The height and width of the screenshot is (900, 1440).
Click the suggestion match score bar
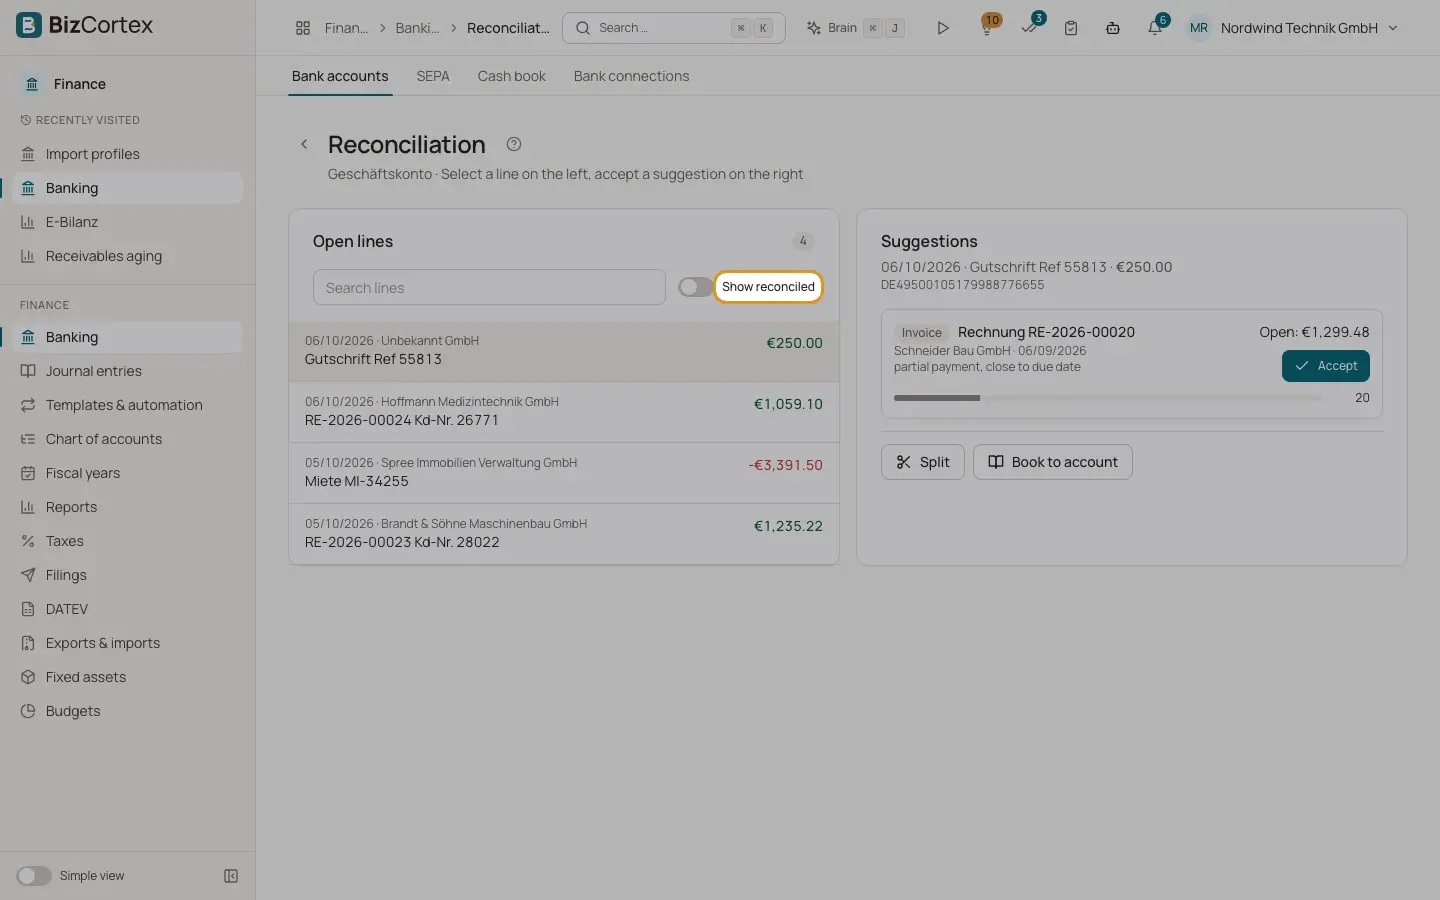1109,398
